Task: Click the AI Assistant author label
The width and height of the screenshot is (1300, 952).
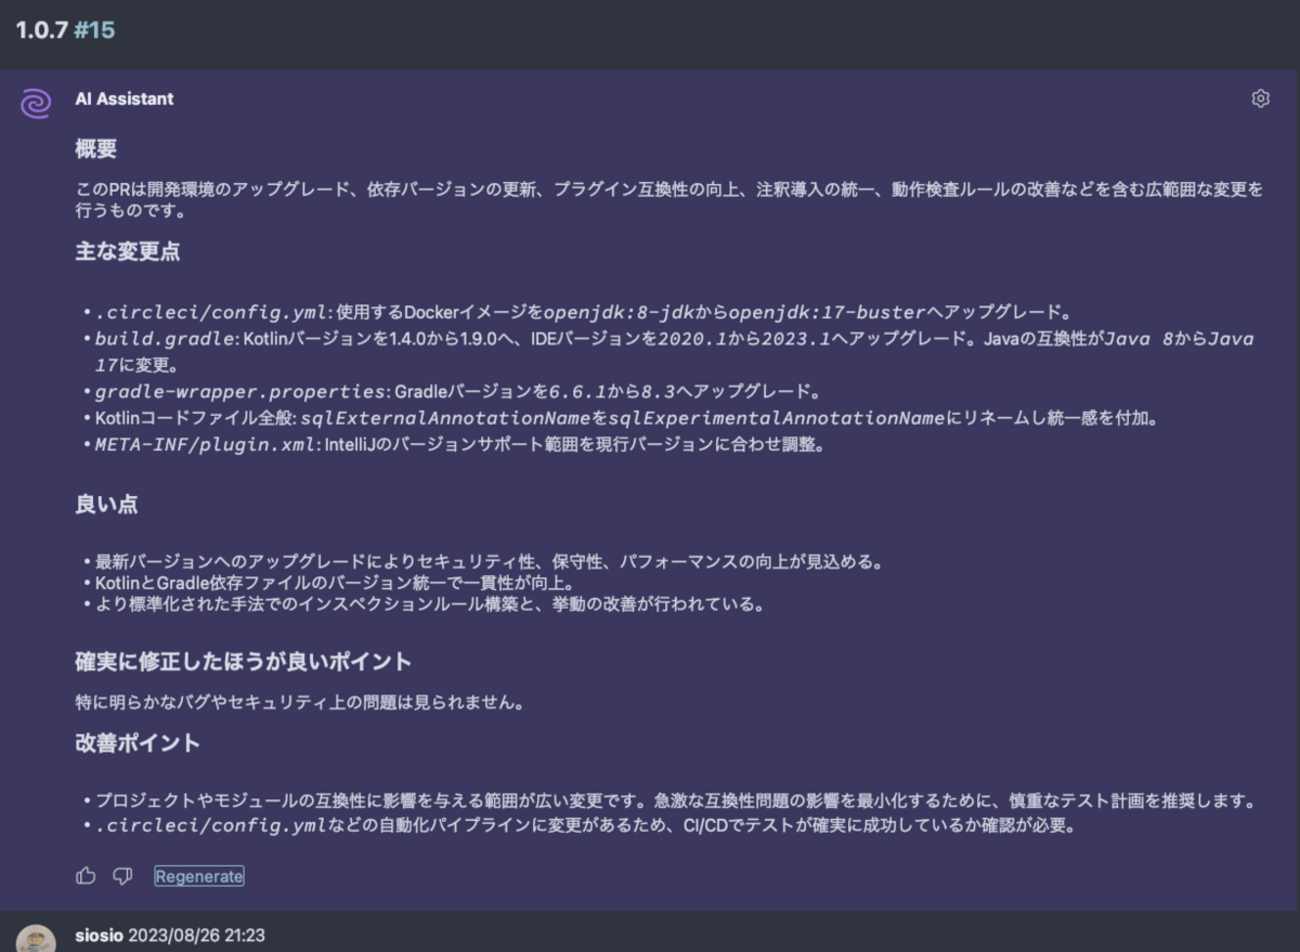Action: [x=124, y=99]
